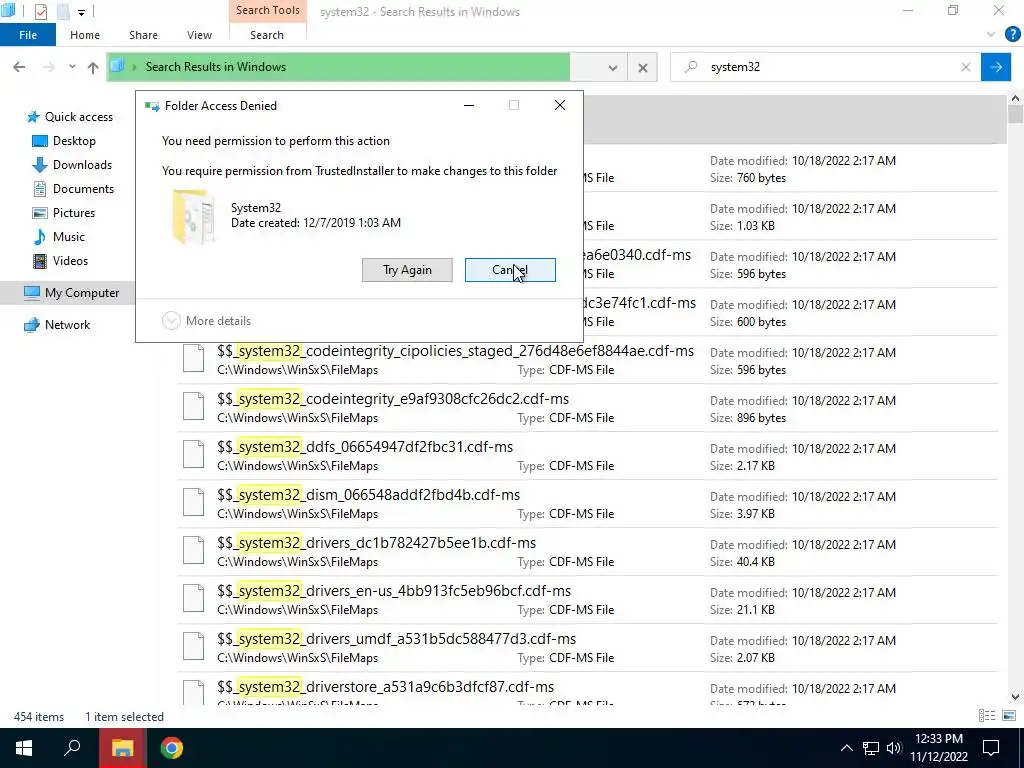1024x768 pixels.
Task: Stop loading with address bar X button
Action: pos(643,67)
